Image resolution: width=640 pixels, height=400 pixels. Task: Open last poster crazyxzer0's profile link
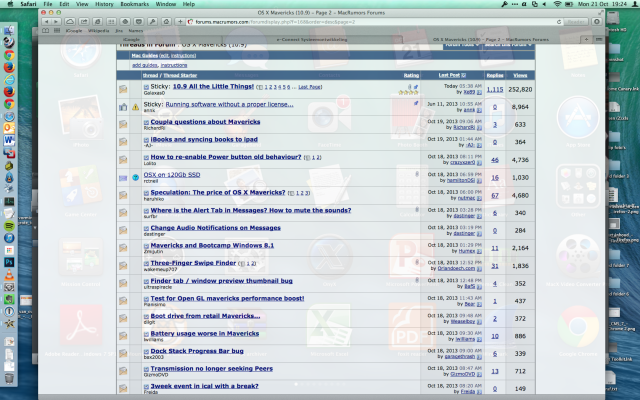[462, 162]
